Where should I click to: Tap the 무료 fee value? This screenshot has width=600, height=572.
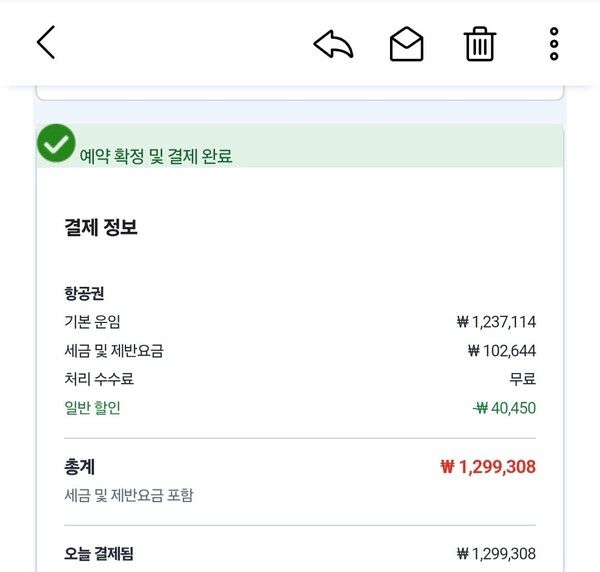[x=522, y=379]
